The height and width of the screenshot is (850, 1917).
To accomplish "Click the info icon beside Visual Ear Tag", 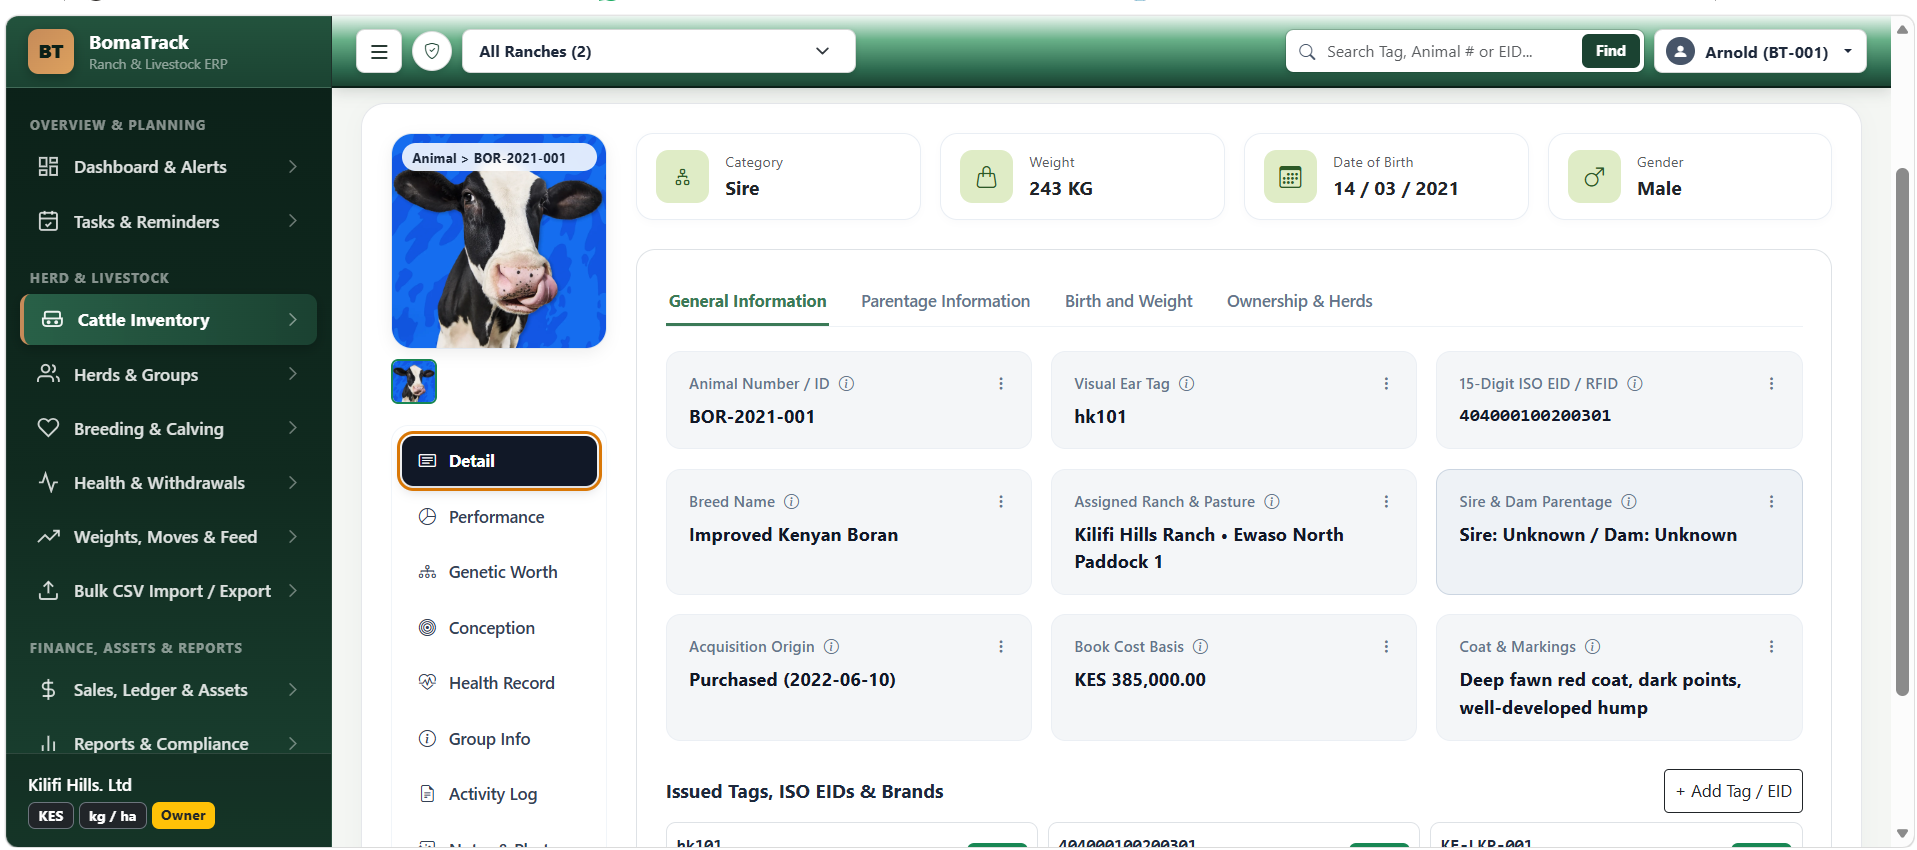I will click(x=1187, y=383).
